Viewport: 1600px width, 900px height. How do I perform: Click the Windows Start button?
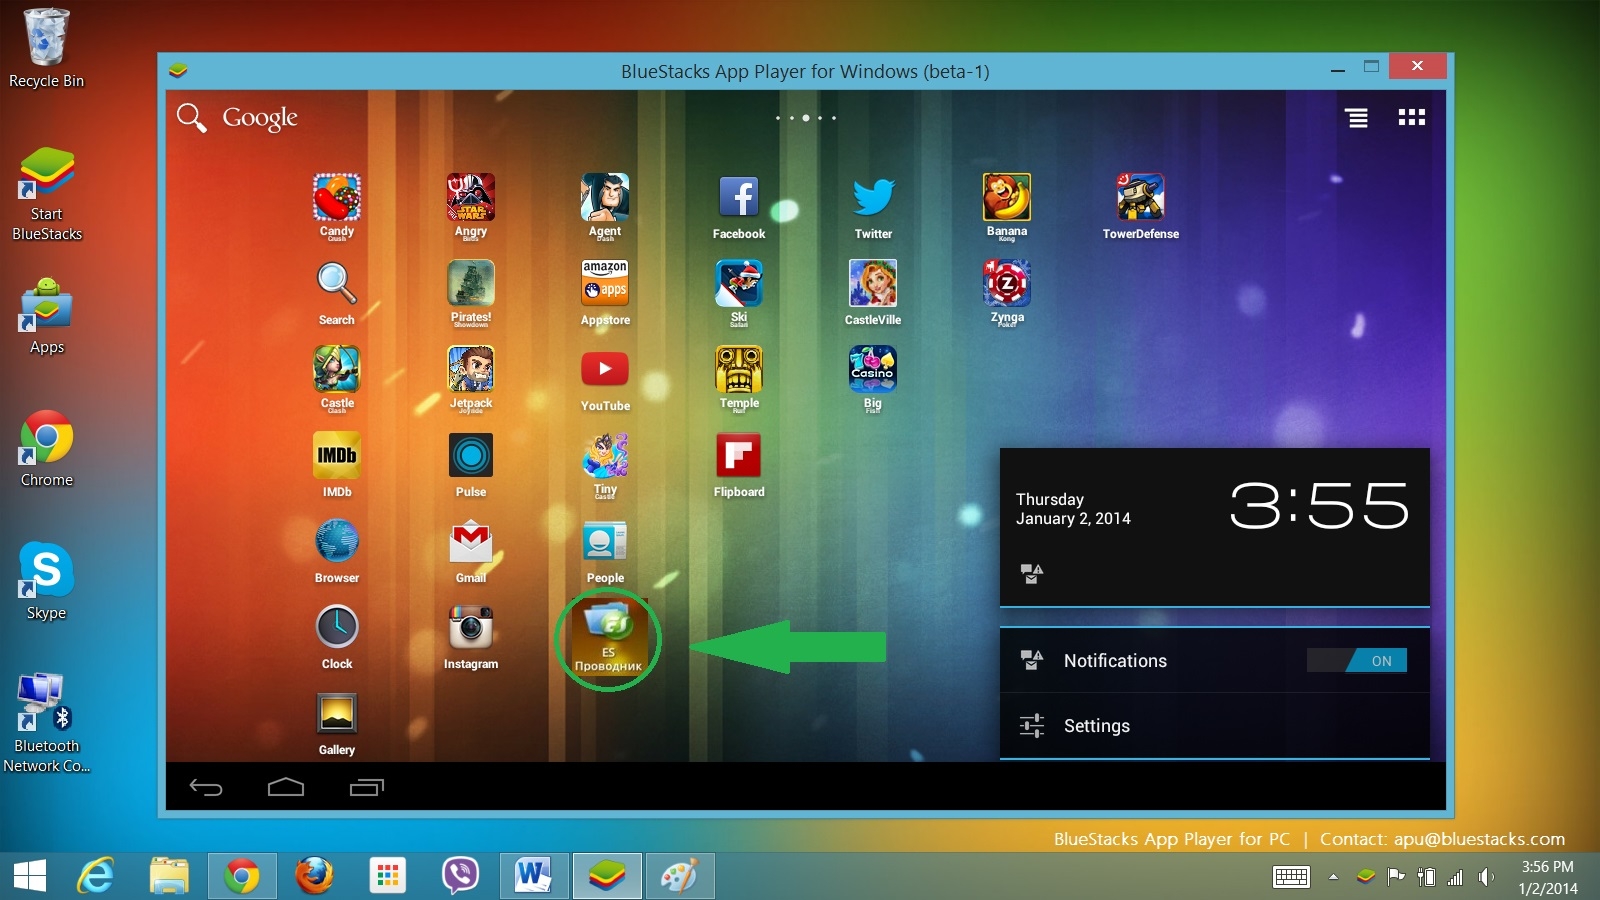30,877
